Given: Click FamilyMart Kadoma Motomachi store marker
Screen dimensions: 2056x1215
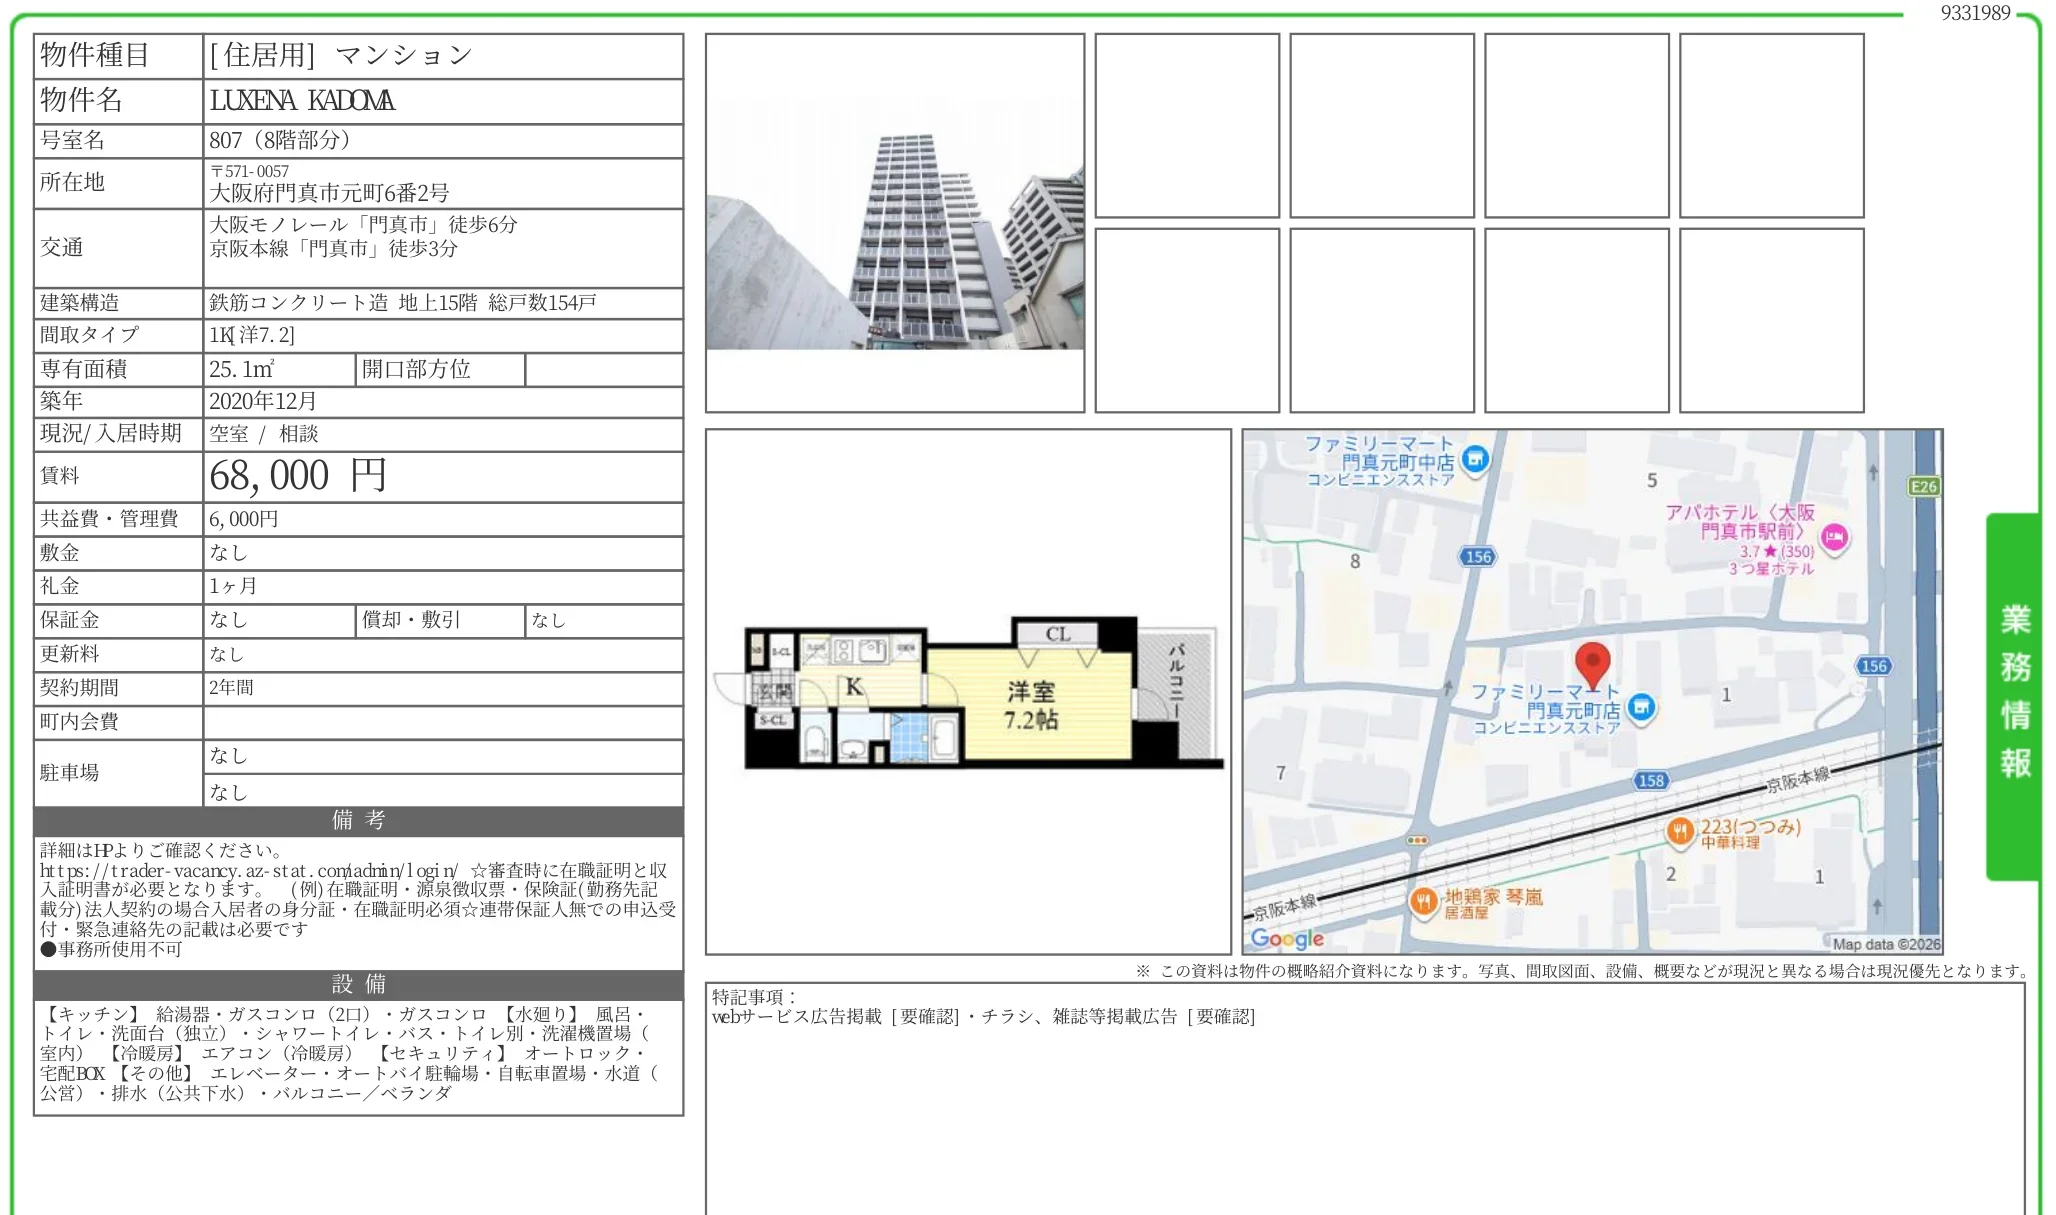Looking at the screenshot, I should 1641,707.
